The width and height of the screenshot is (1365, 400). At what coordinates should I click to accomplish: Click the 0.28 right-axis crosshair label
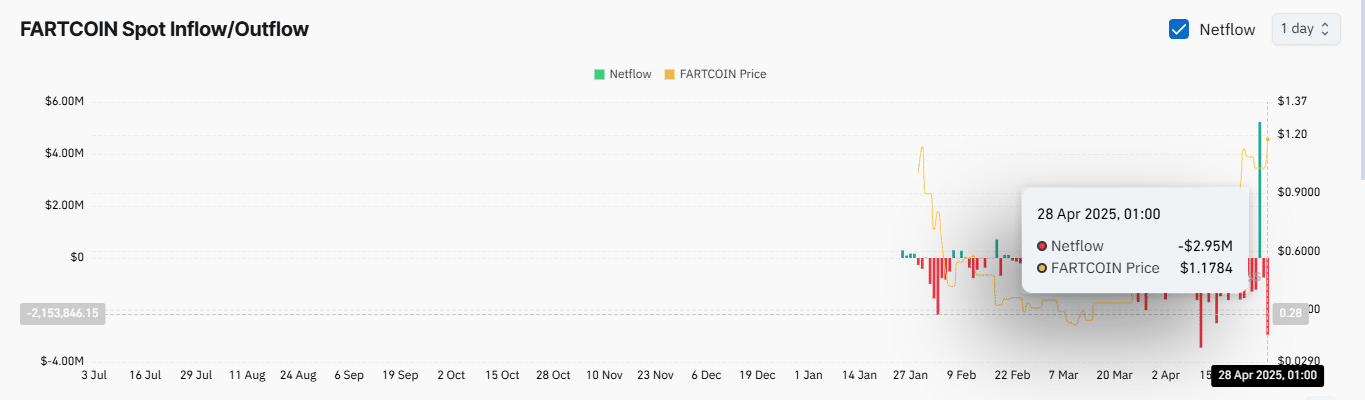click(1291, 313)
